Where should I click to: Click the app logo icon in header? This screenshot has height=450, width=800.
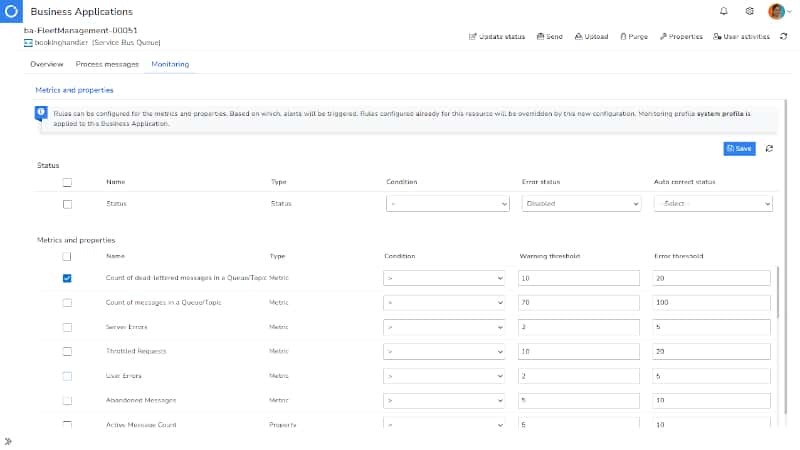pos(11,11)
